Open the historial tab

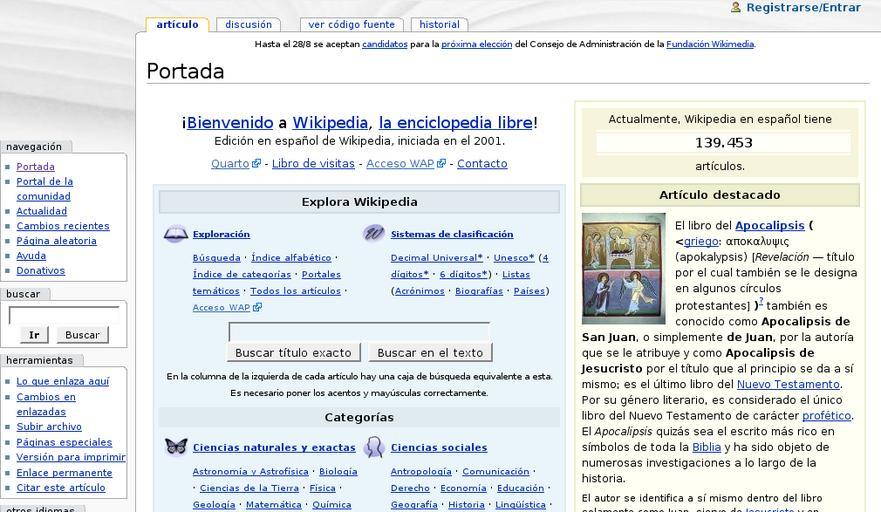[x=439, y=25]
